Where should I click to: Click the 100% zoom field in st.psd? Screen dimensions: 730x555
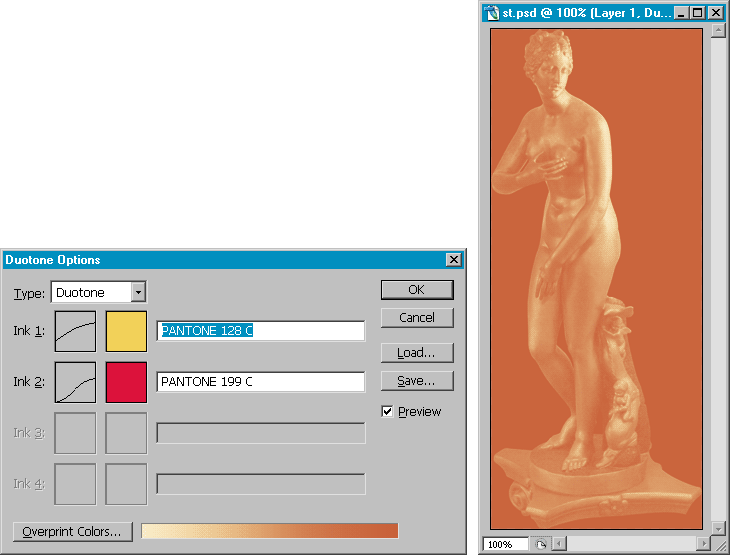(x=506, y=544)
